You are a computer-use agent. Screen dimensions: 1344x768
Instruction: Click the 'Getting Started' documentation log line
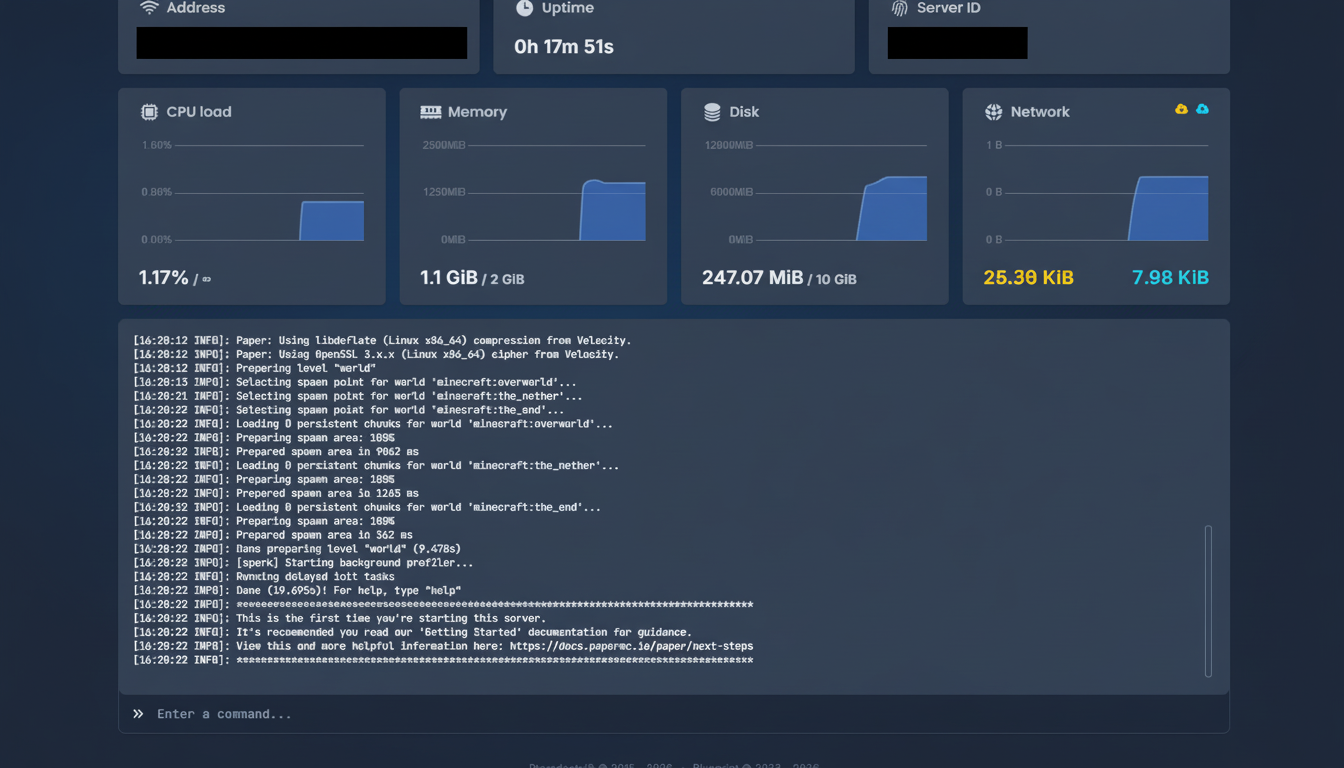point(412,633)
